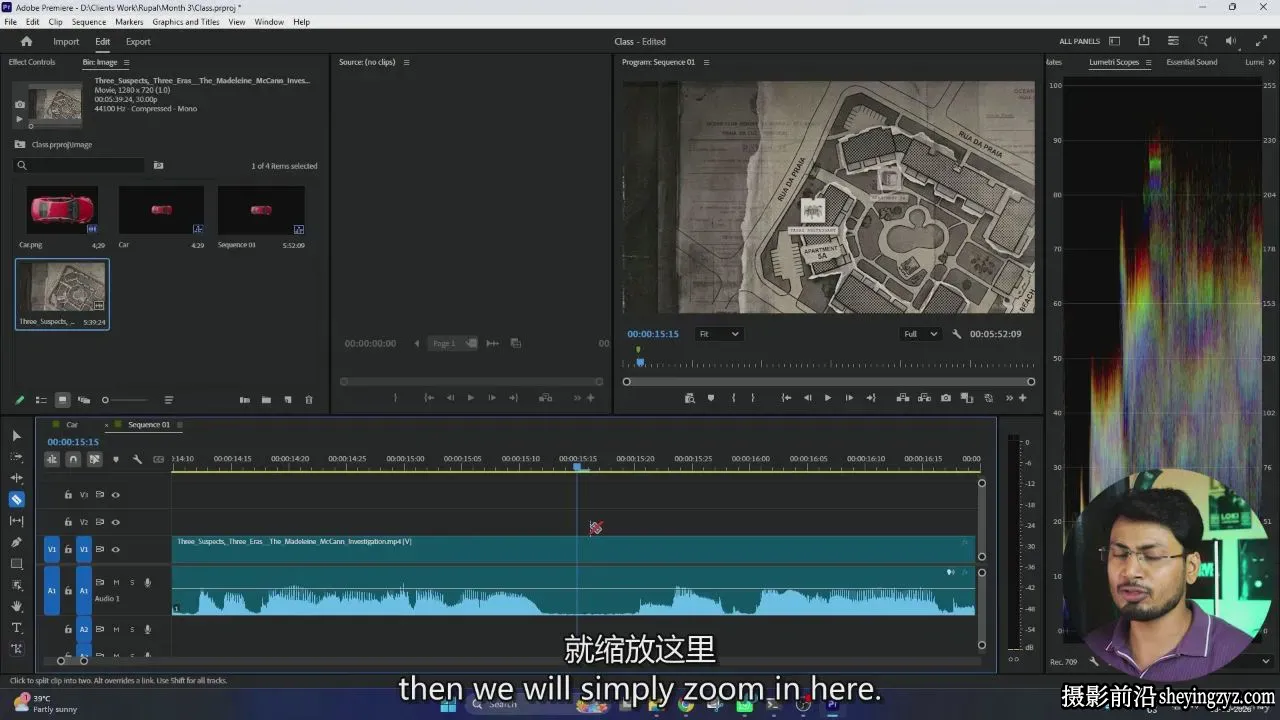Viewport: 1280px width, 720px height.
Task: Hide track V3 eye icon
Action: click(115, 495)
